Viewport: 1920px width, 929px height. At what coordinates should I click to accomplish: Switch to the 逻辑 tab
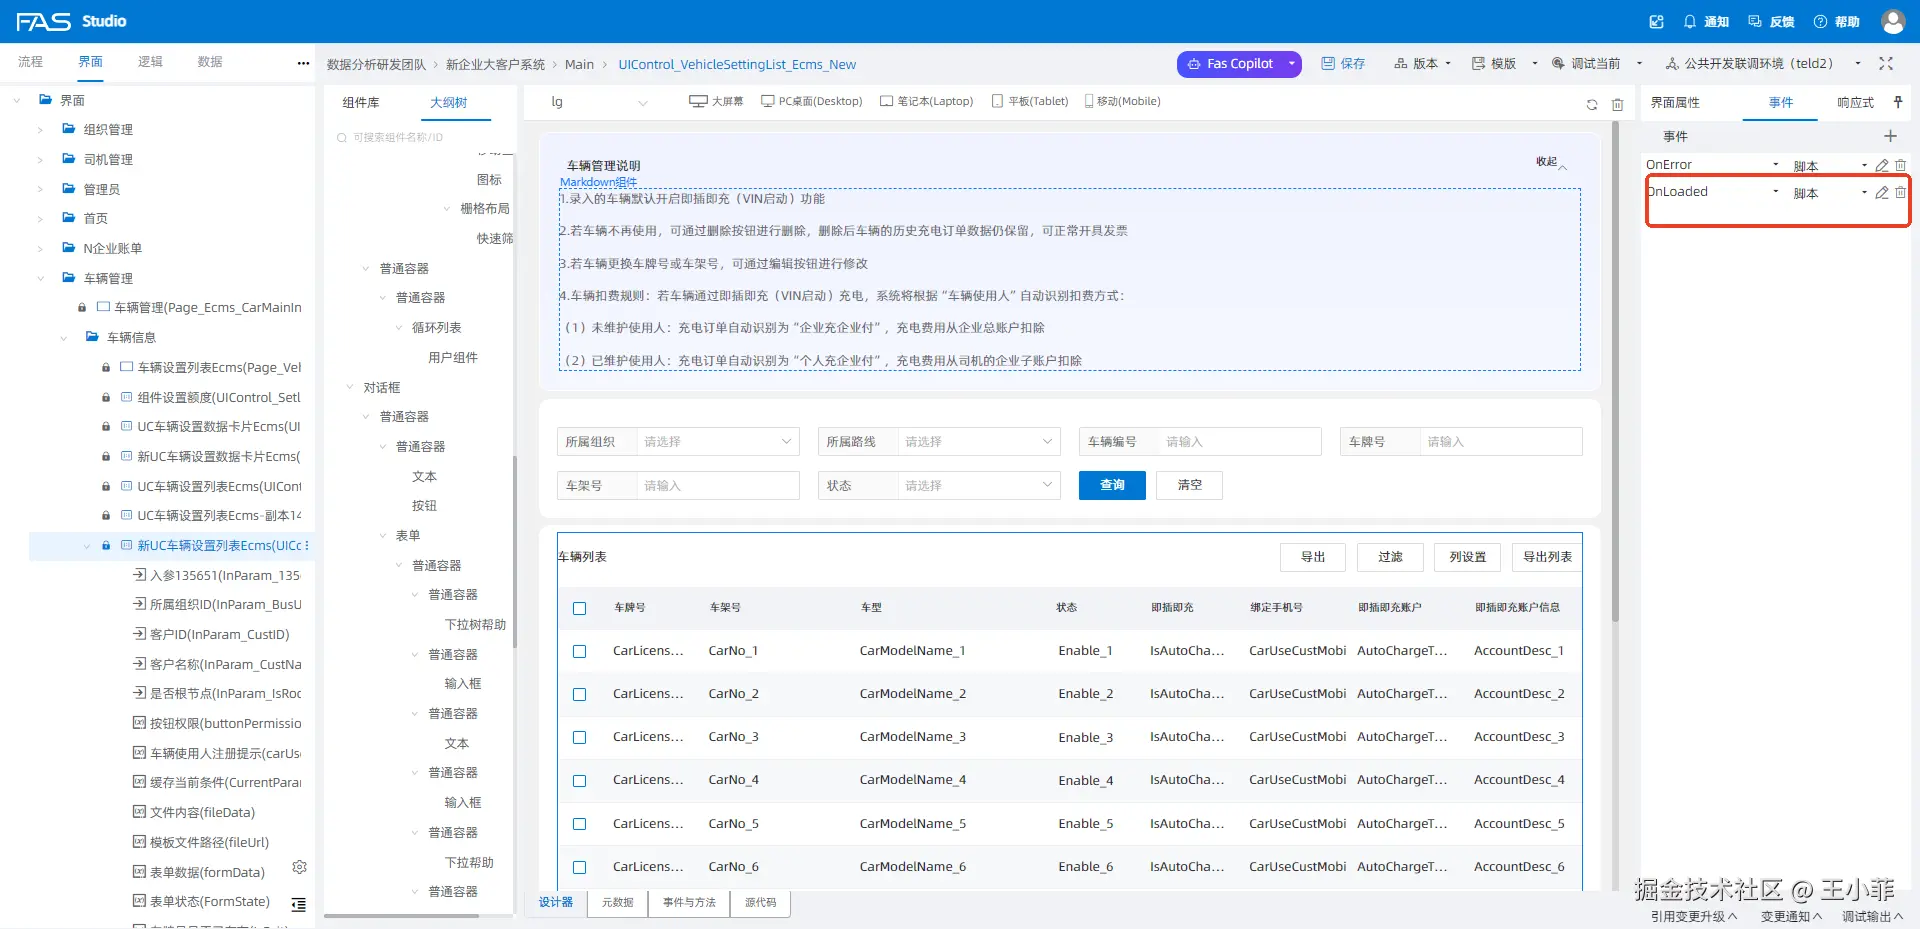(x=150, y=62)
